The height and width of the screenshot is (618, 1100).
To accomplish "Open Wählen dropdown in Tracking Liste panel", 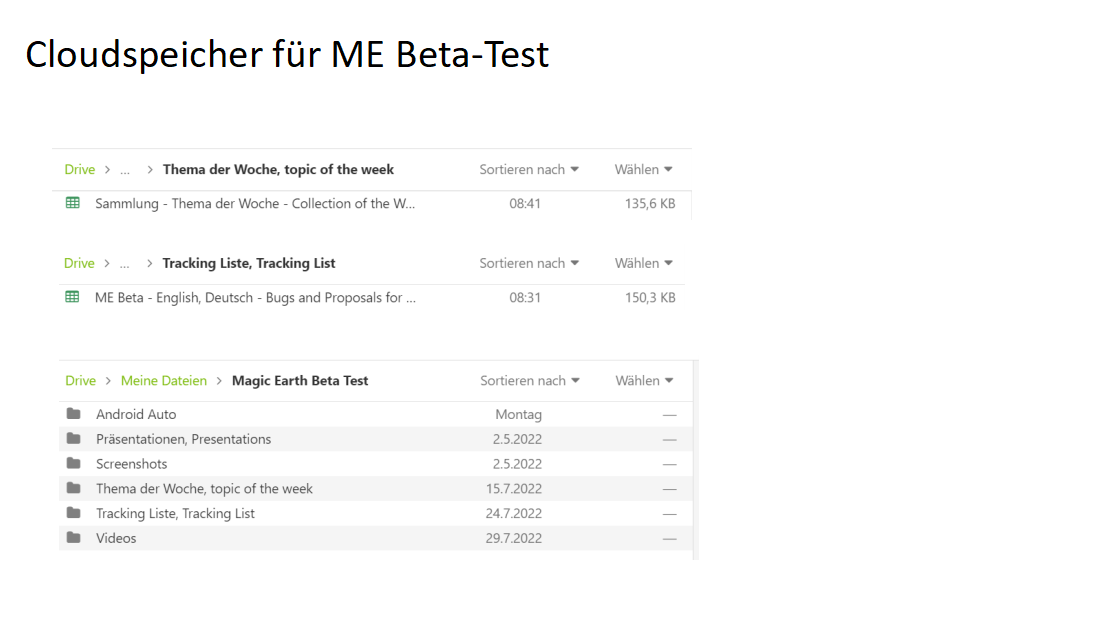I will pyautogui.click(x=643, y=264).
